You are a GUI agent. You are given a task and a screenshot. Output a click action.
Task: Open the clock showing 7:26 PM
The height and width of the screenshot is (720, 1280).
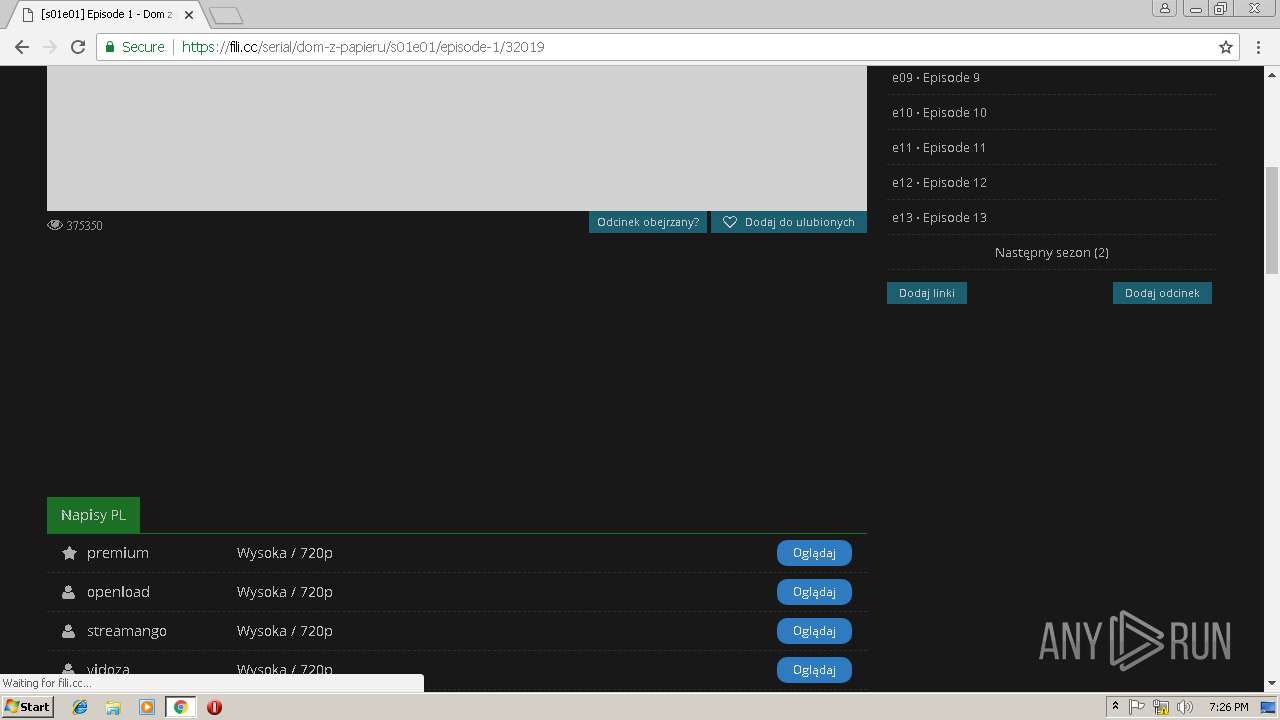click(x=1228, y=707)
